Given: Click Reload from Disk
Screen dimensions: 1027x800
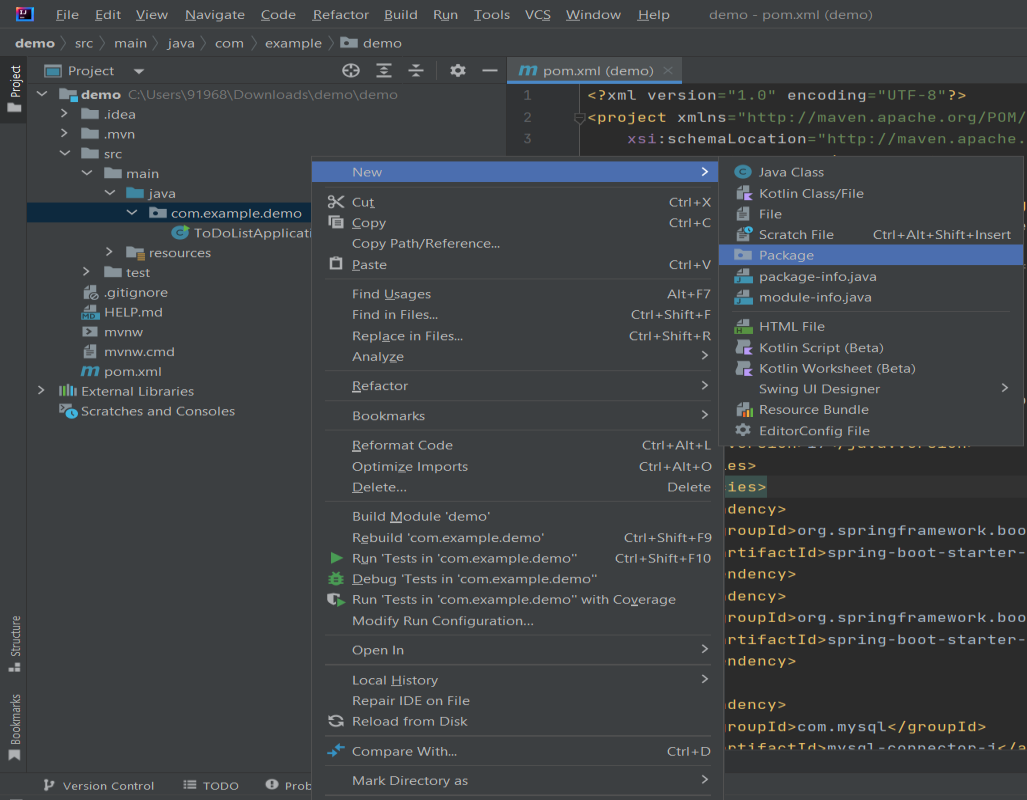Looking at the screenshot, I should (517, 722).
